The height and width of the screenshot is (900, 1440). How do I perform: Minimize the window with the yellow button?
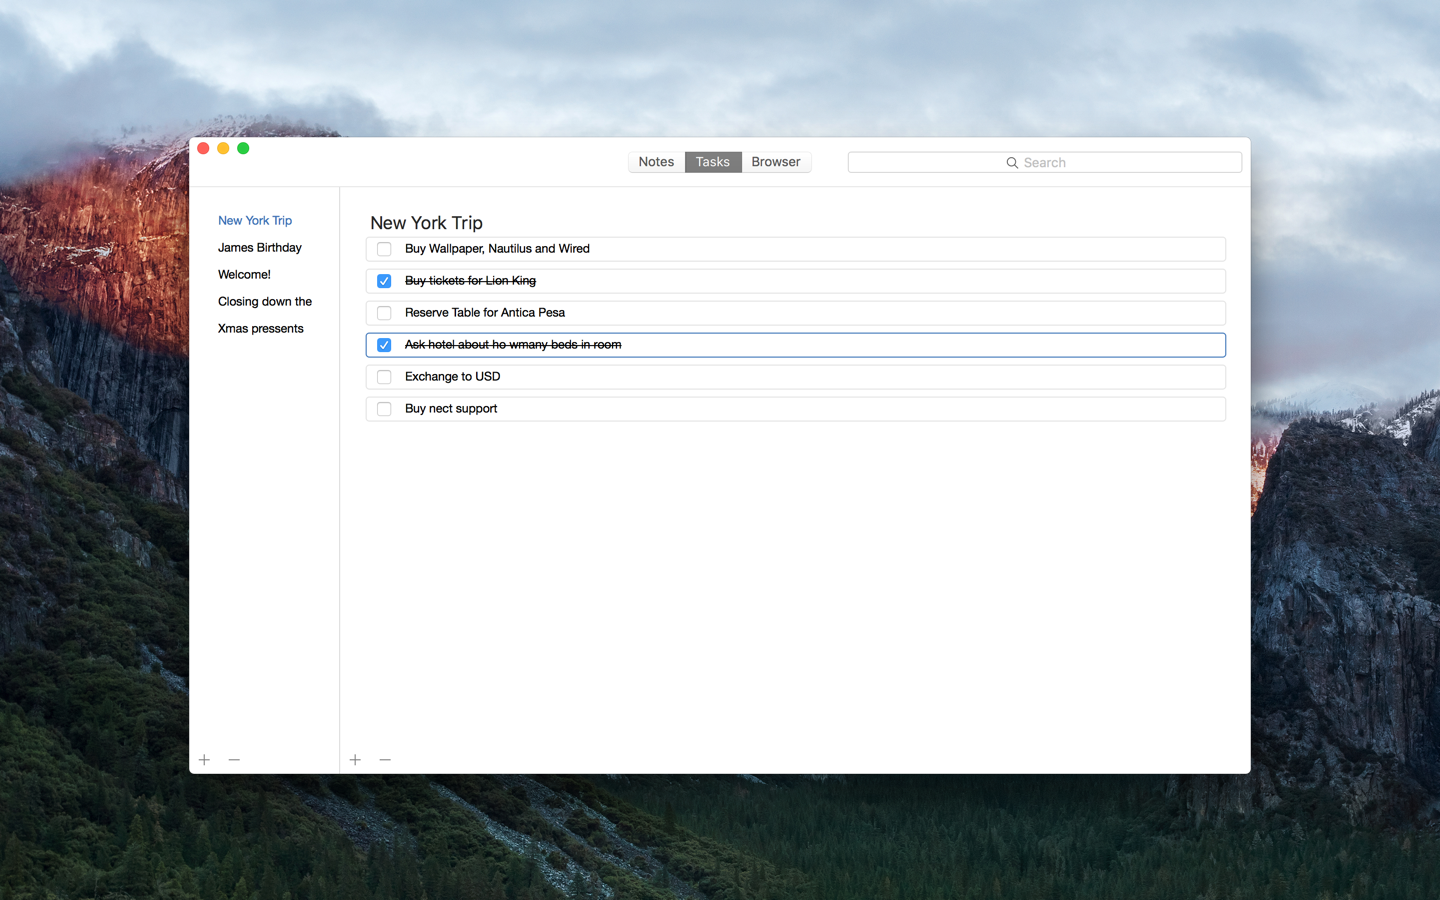click(x=223, y=148)
